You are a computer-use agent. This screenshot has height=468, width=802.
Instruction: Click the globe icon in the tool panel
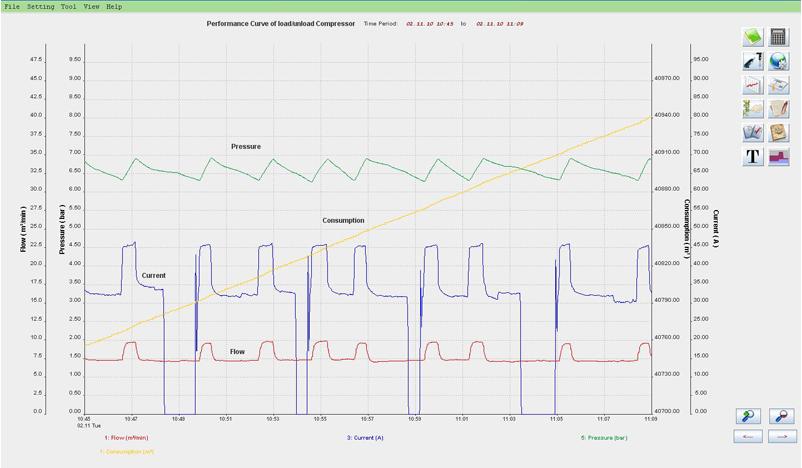(779, 61)
